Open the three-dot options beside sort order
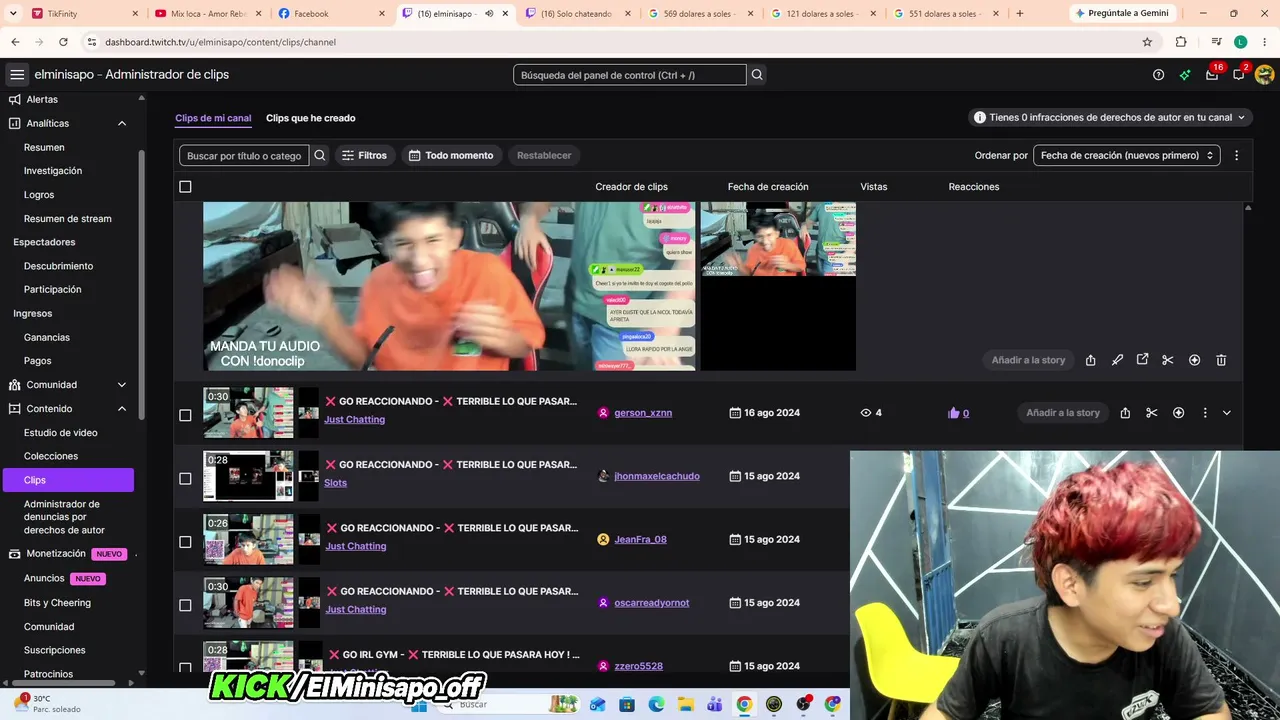This screenshot has height=720, width=1280. click(x=1236, y=155)
